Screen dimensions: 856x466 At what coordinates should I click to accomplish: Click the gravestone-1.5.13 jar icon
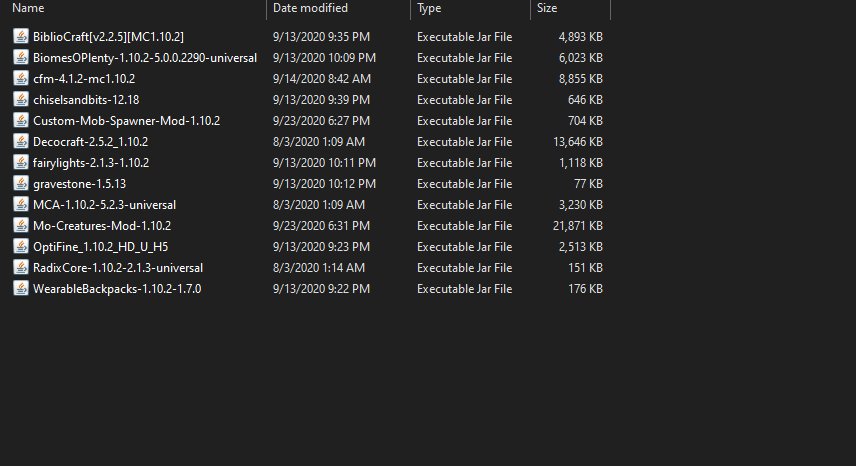[21, 183]
